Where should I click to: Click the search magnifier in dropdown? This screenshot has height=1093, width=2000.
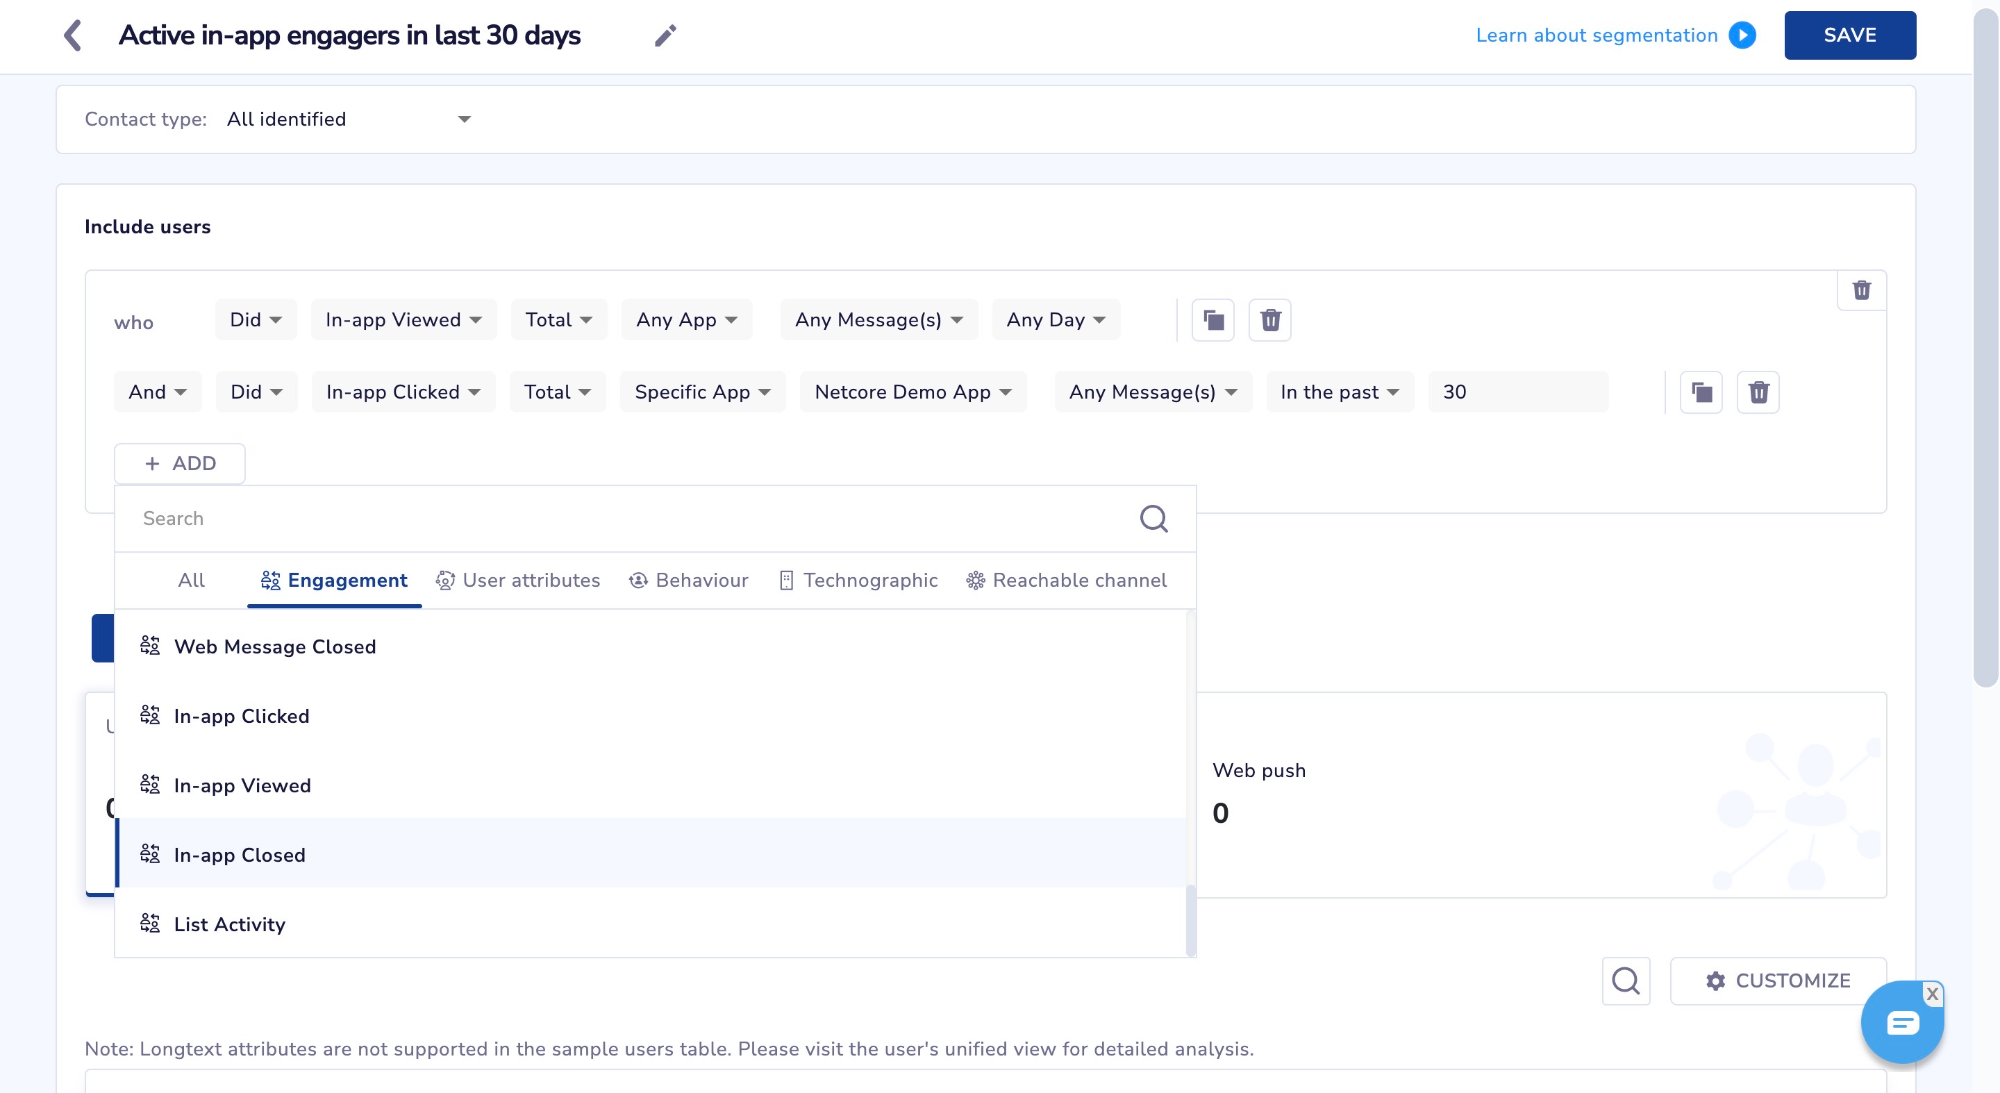tap(1154, 518)
